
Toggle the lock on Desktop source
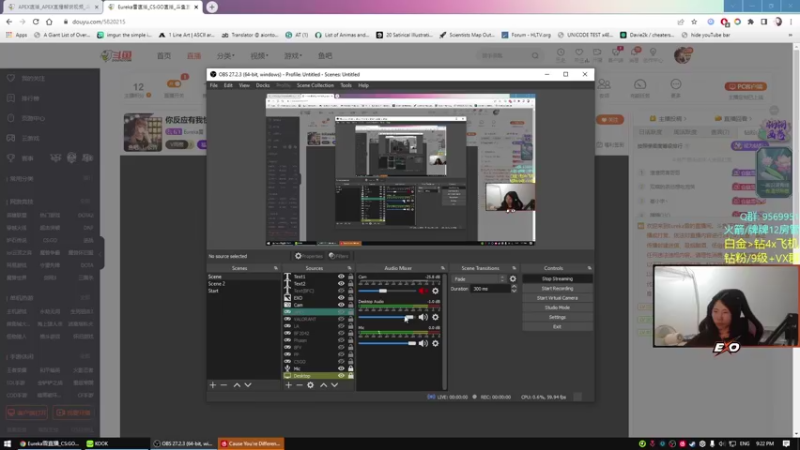[x=351, y=376]
